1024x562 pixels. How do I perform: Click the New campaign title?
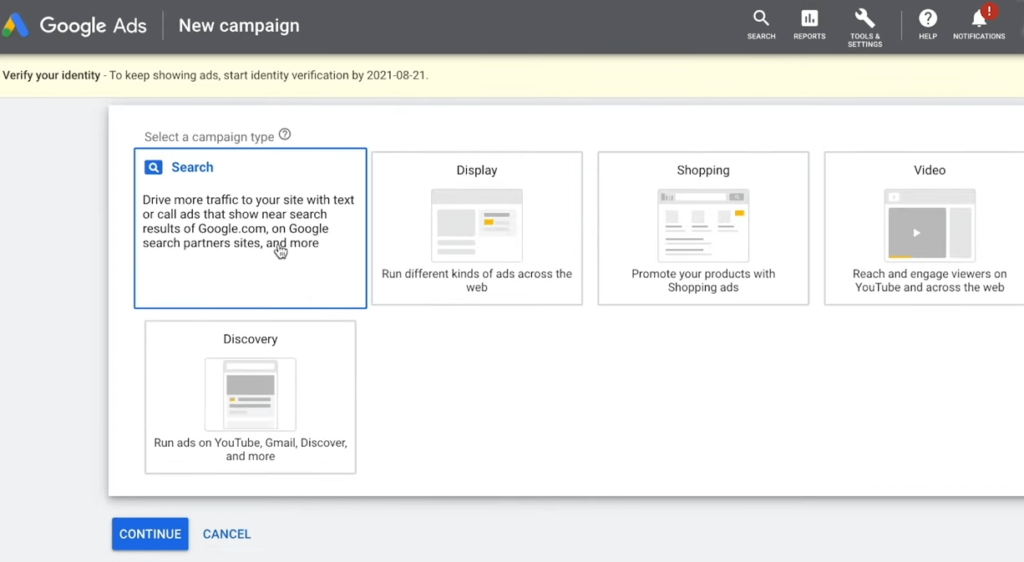coord(239,25)
